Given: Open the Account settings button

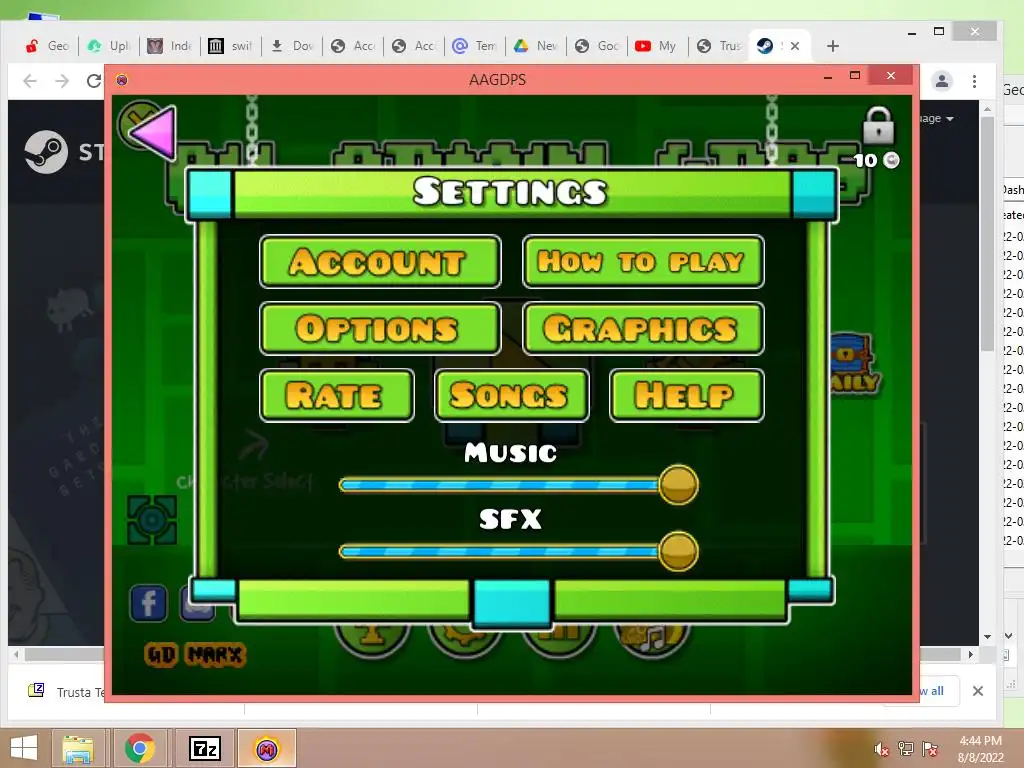Looking at the screenshot, I should tap(380, 262).
